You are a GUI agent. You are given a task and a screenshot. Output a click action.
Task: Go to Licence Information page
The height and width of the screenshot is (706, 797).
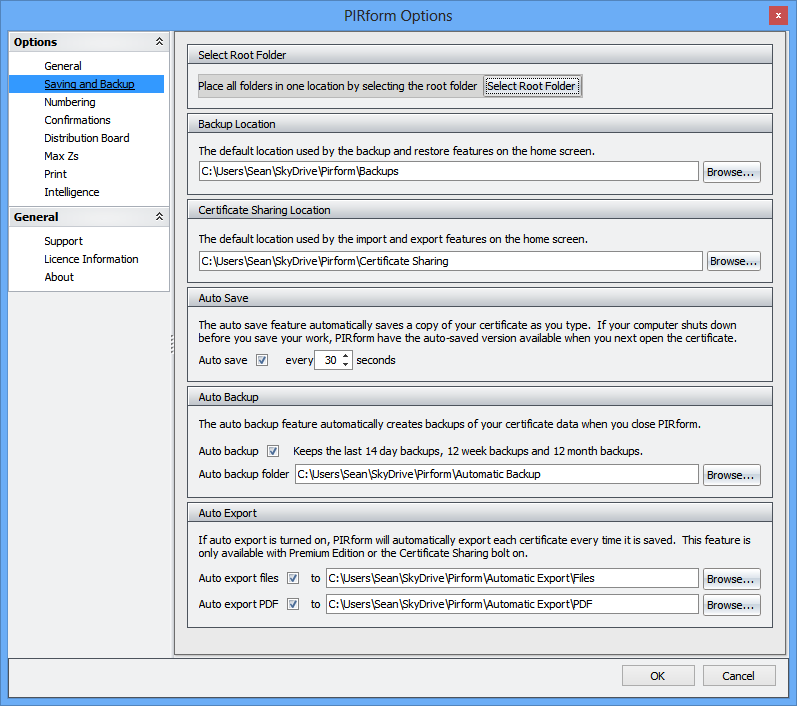click(x=91, y=259)
